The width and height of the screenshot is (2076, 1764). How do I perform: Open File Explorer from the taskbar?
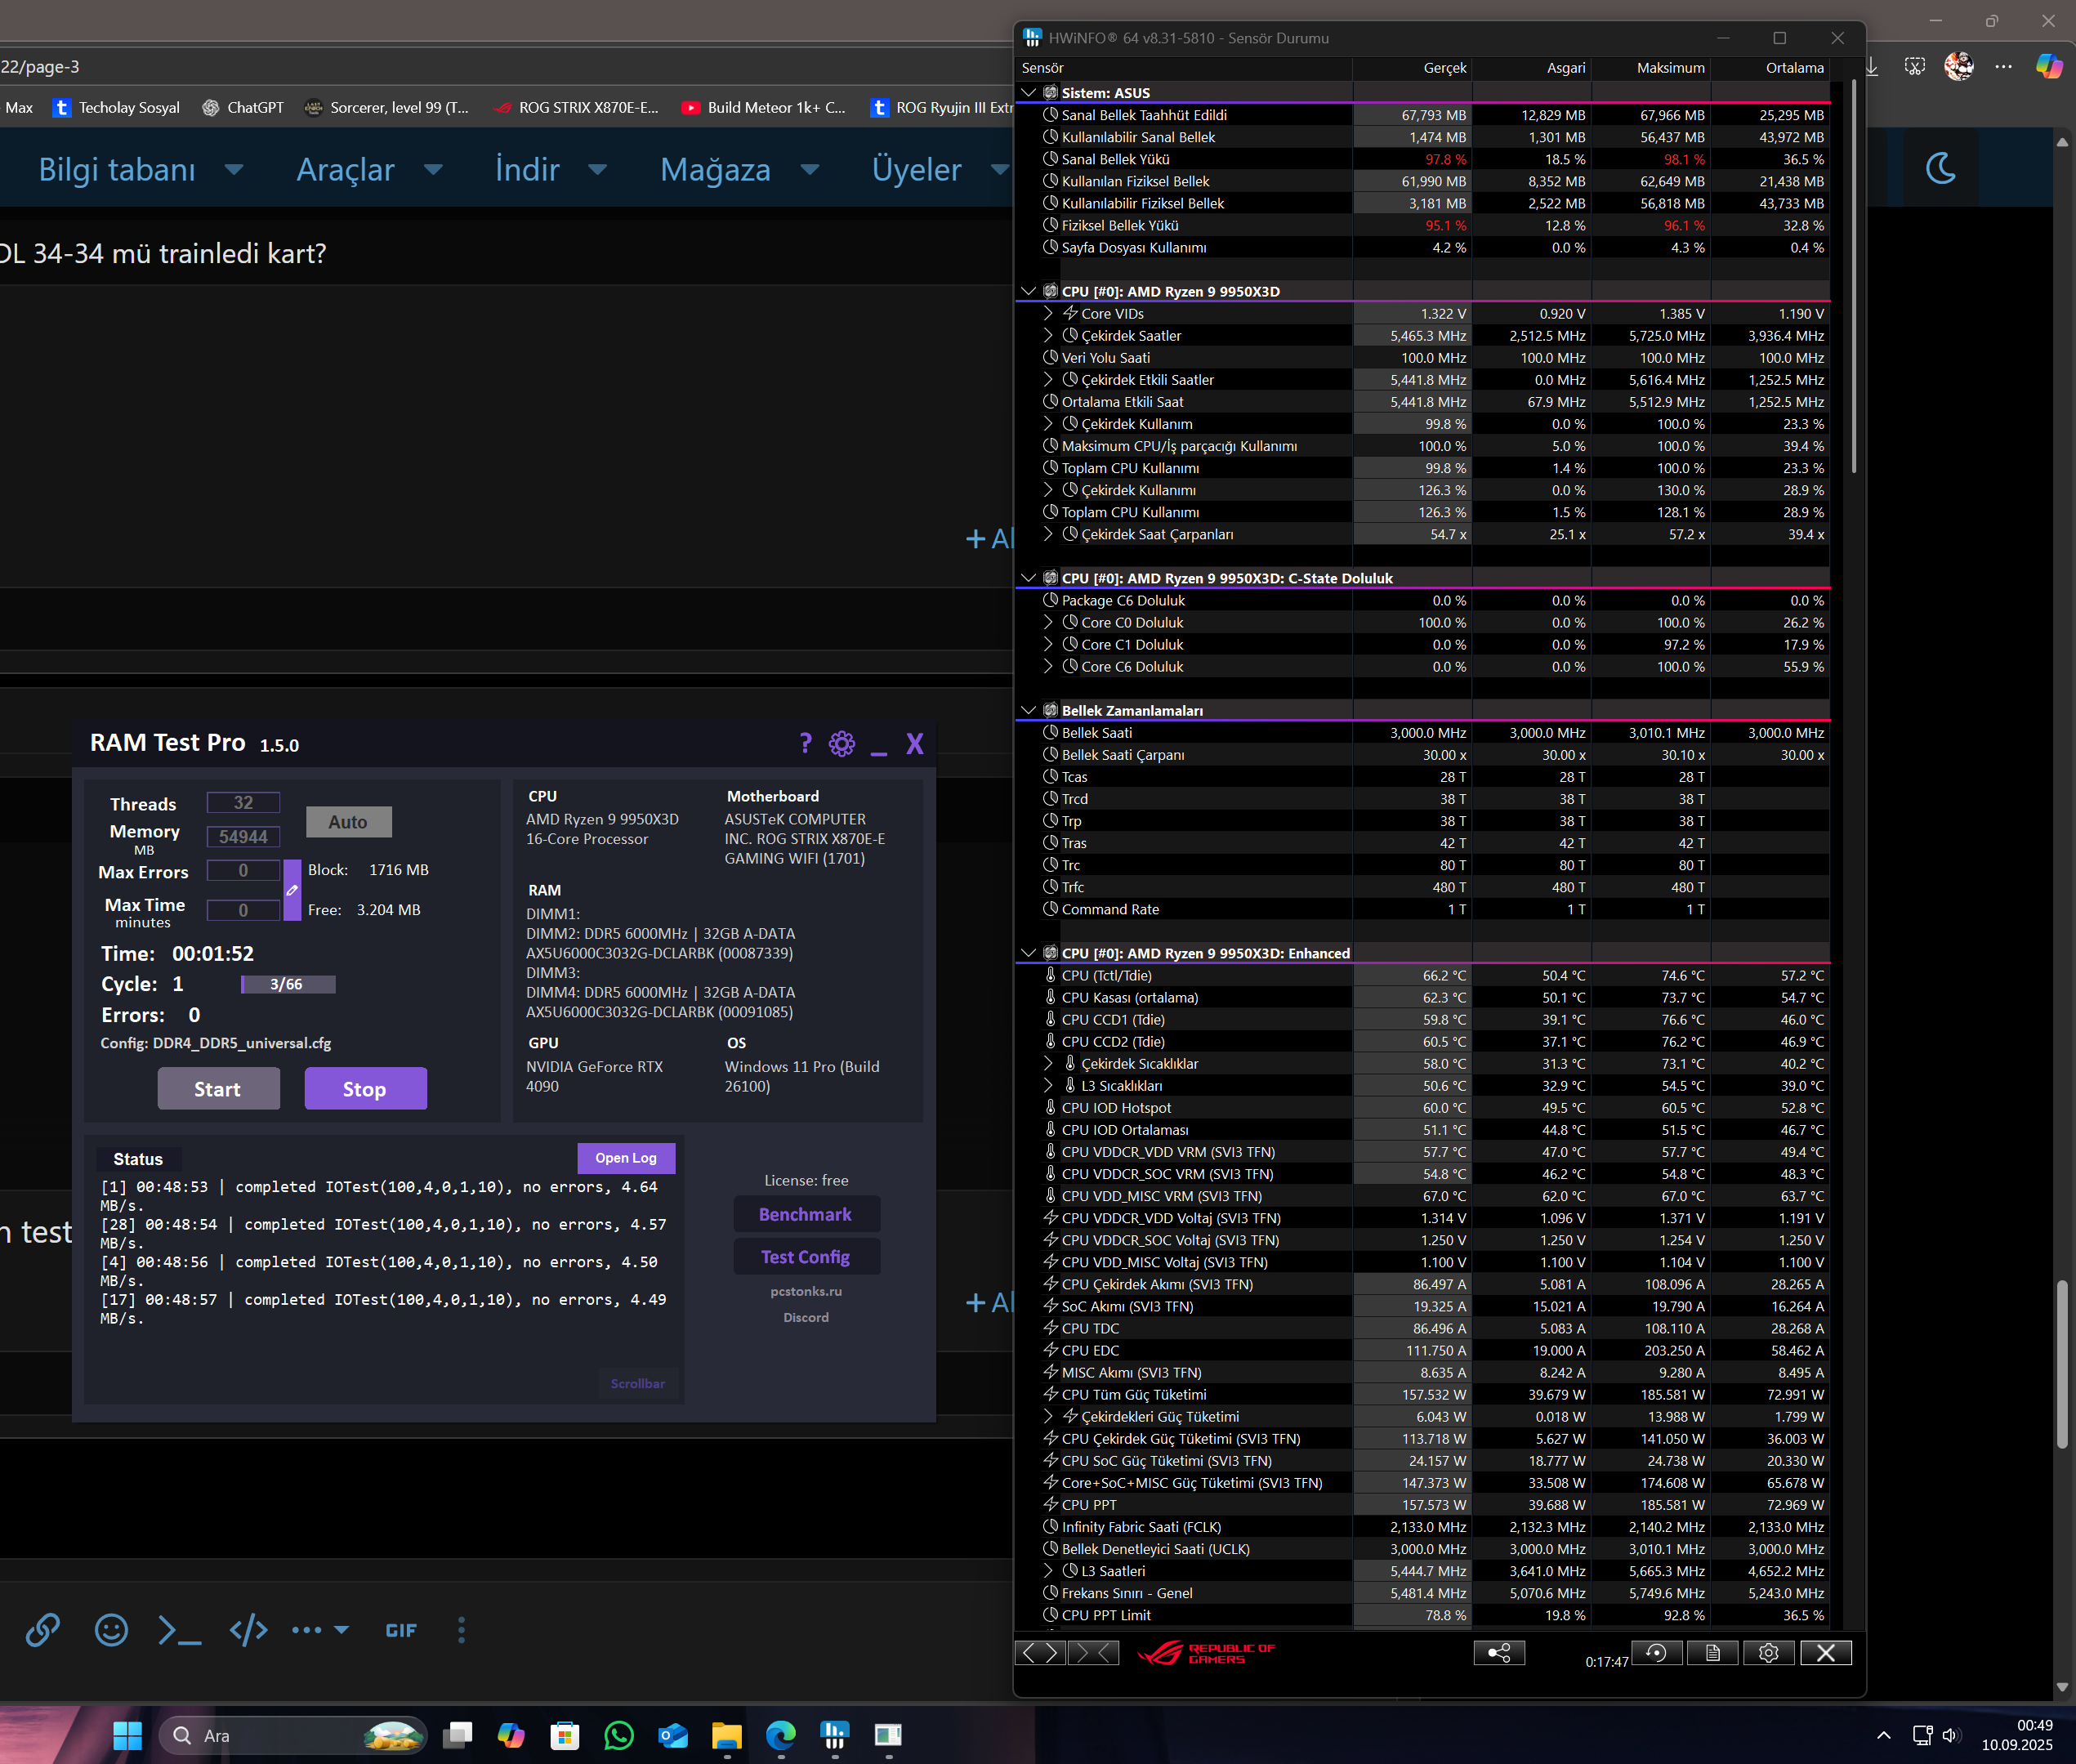coord(727,1735)
